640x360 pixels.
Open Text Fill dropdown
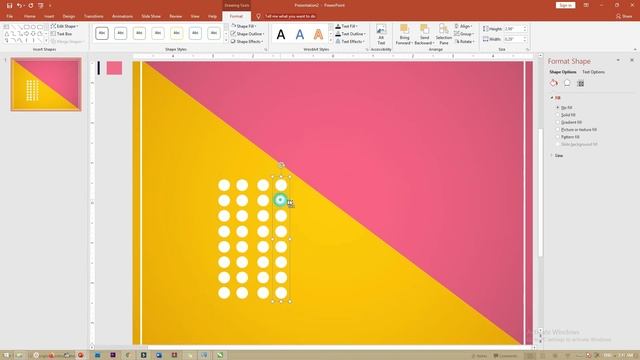click(x=347, y=26)
